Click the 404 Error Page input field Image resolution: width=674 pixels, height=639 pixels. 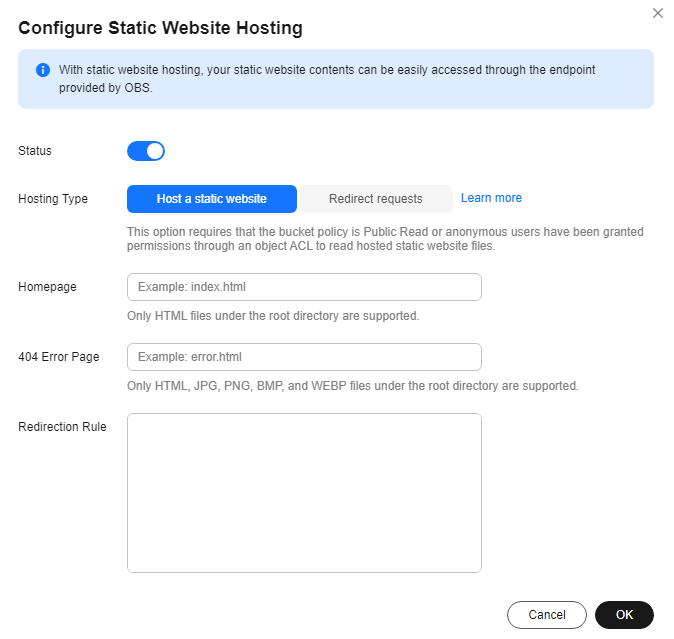click(304, 357)
